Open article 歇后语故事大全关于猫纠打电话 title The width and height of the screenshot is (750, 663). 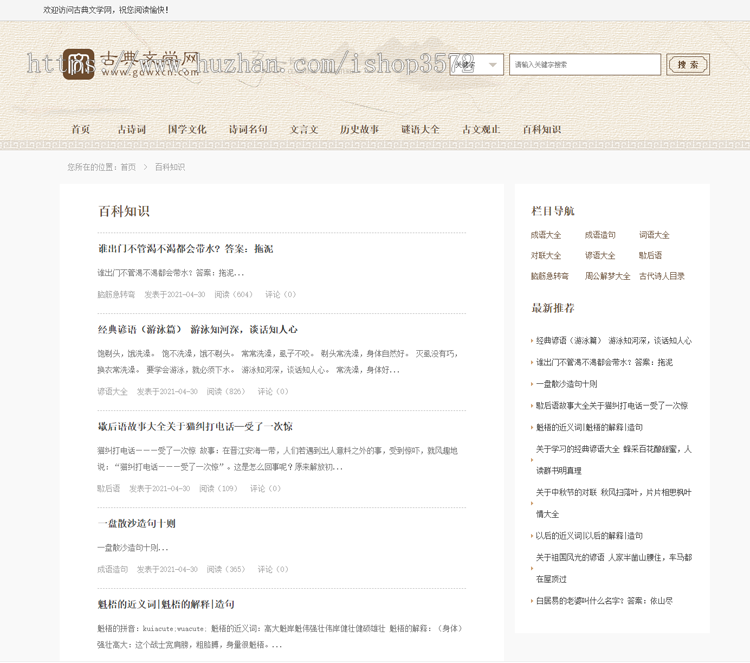195,427
